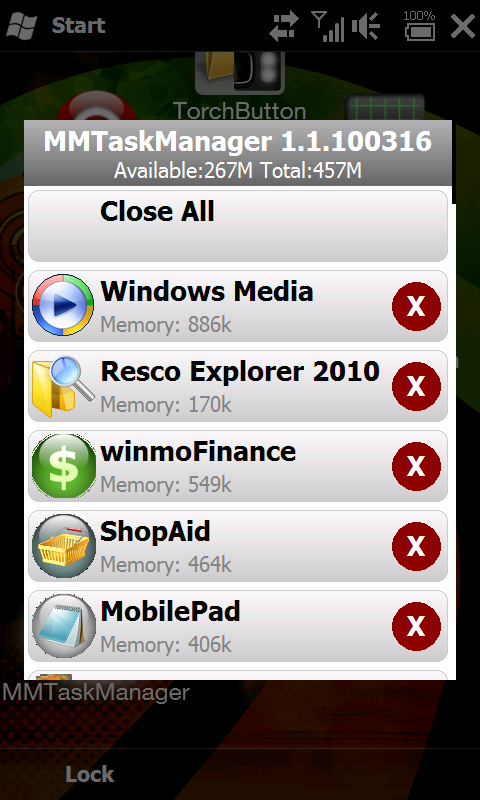End MobilePad task with red X
Image resolution: width=480 pixels, height=800 pixels.
click(x=416, y=627)
